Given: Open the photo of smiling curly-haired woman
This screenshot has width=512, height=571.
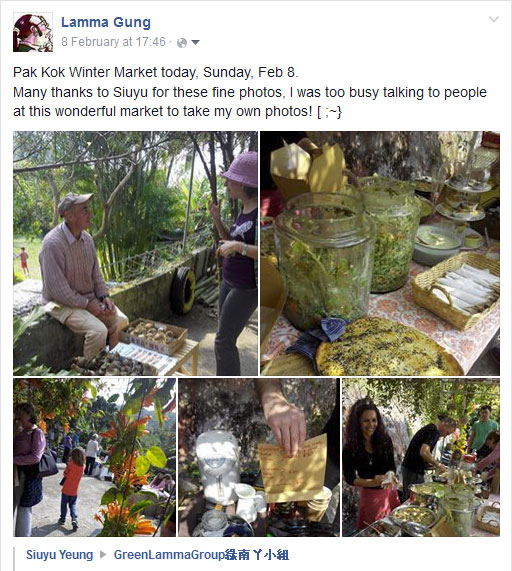Looking at the screenshot, I should [x=421, y=457].
